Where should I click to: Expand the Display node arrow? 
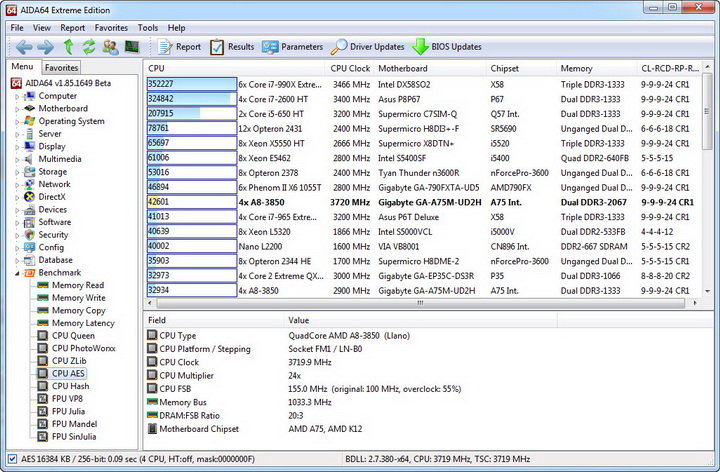17,147
